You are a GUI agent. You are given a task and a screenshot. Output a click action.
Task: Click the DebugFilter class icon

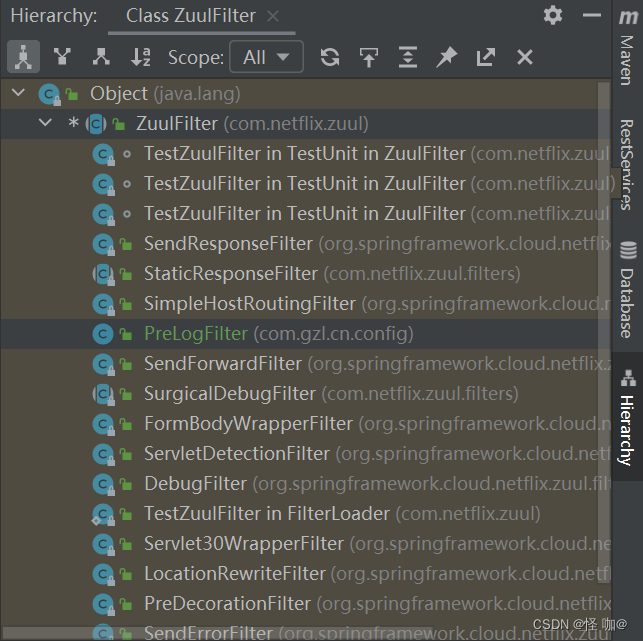pyautogui.click(x=103, y=484)
